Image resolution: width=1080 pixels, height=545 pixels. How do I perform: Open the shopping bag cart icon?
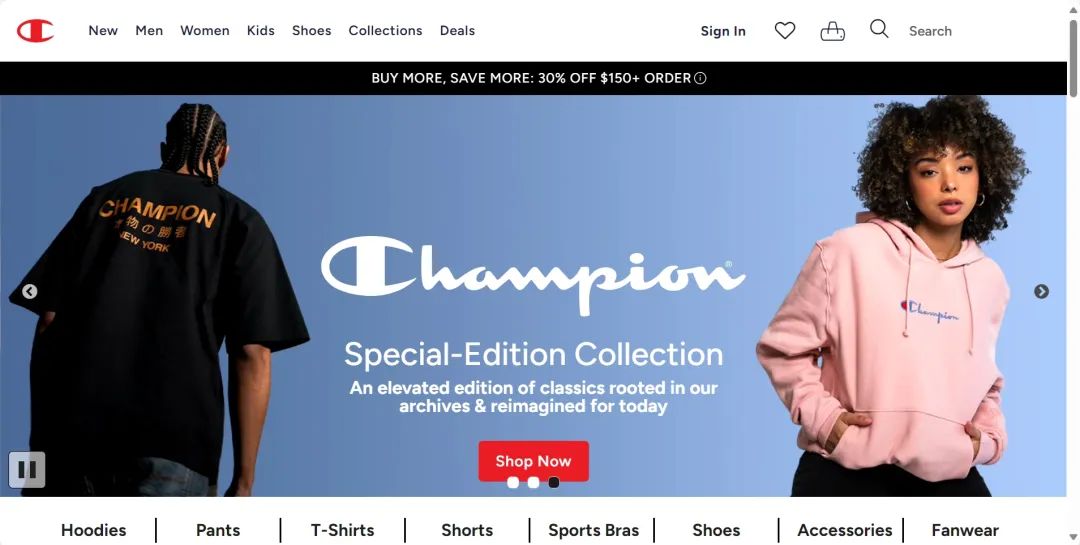click(x=832, y=31)
